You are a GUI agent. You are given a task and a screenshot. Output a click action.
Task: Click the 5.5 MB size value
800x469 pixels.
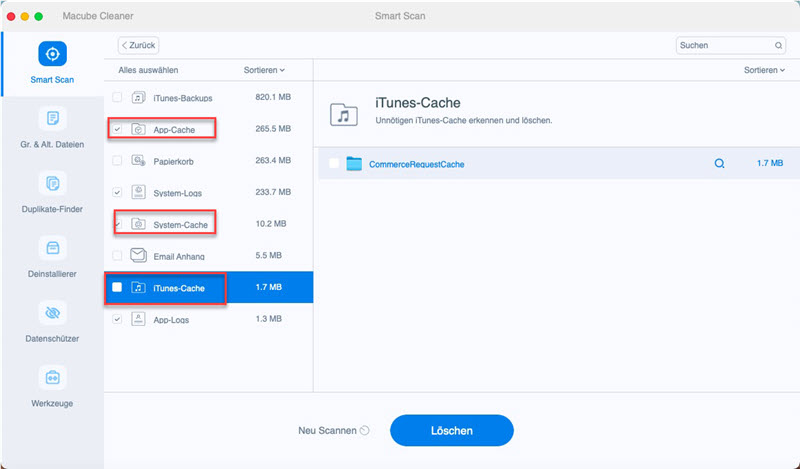coord(268,255)
